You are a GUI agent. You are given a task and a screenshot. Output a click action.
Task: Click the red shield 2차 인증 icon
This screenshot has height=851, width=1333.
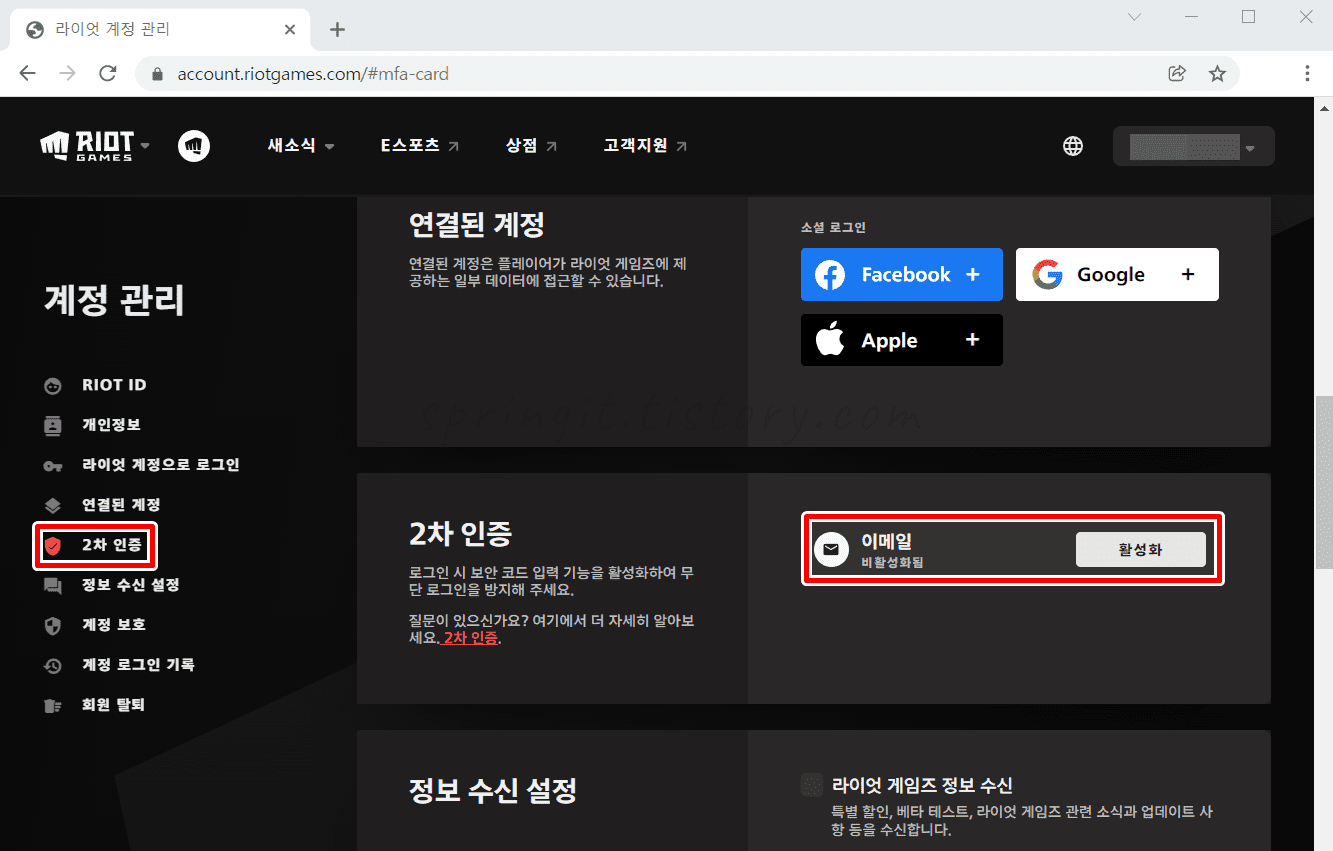53,546
